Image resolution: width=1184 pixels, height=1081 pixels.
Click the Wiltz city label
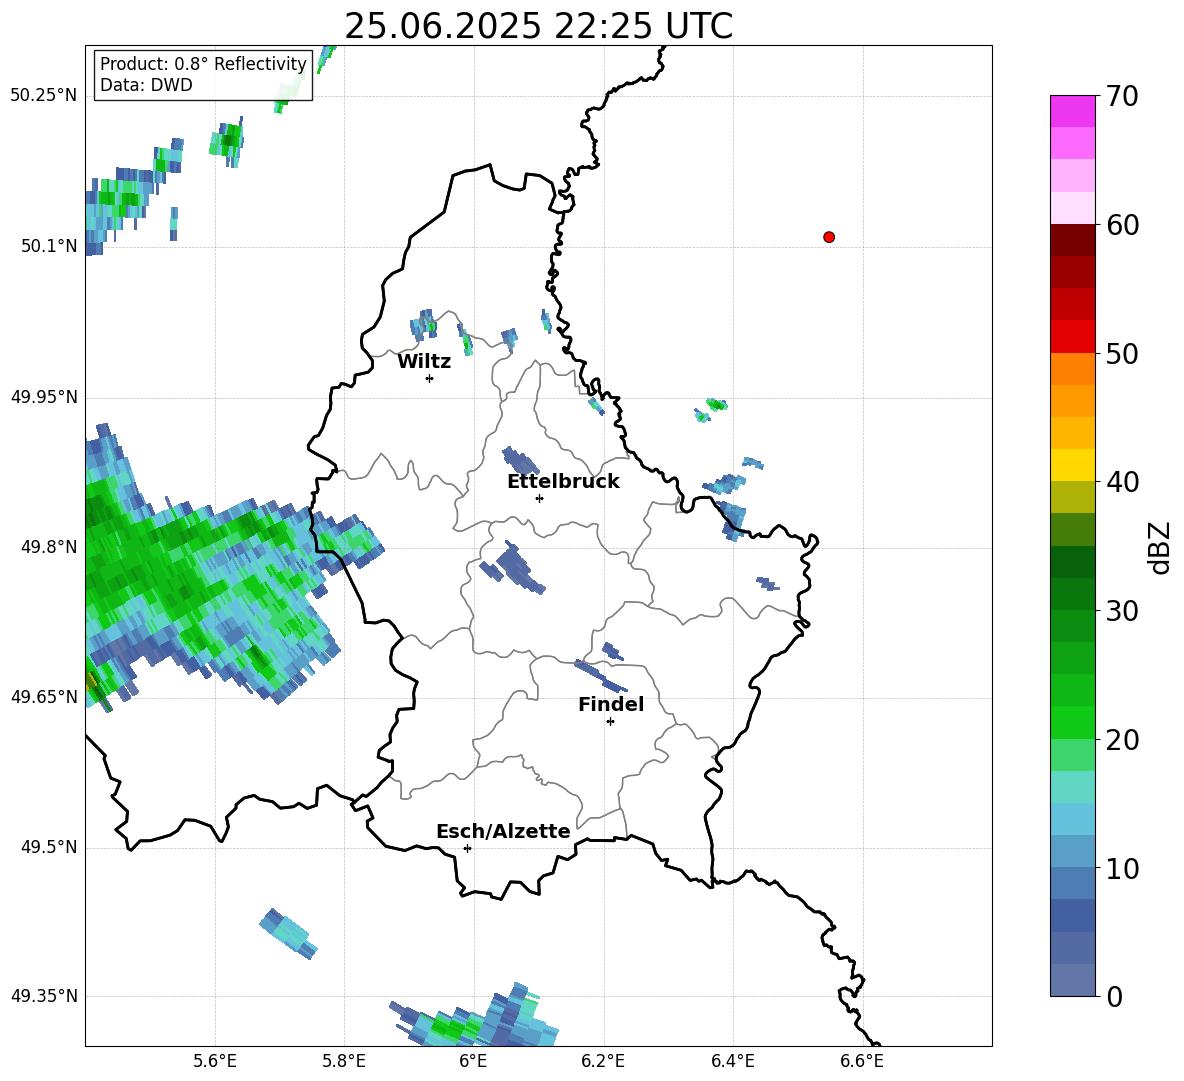424,362
